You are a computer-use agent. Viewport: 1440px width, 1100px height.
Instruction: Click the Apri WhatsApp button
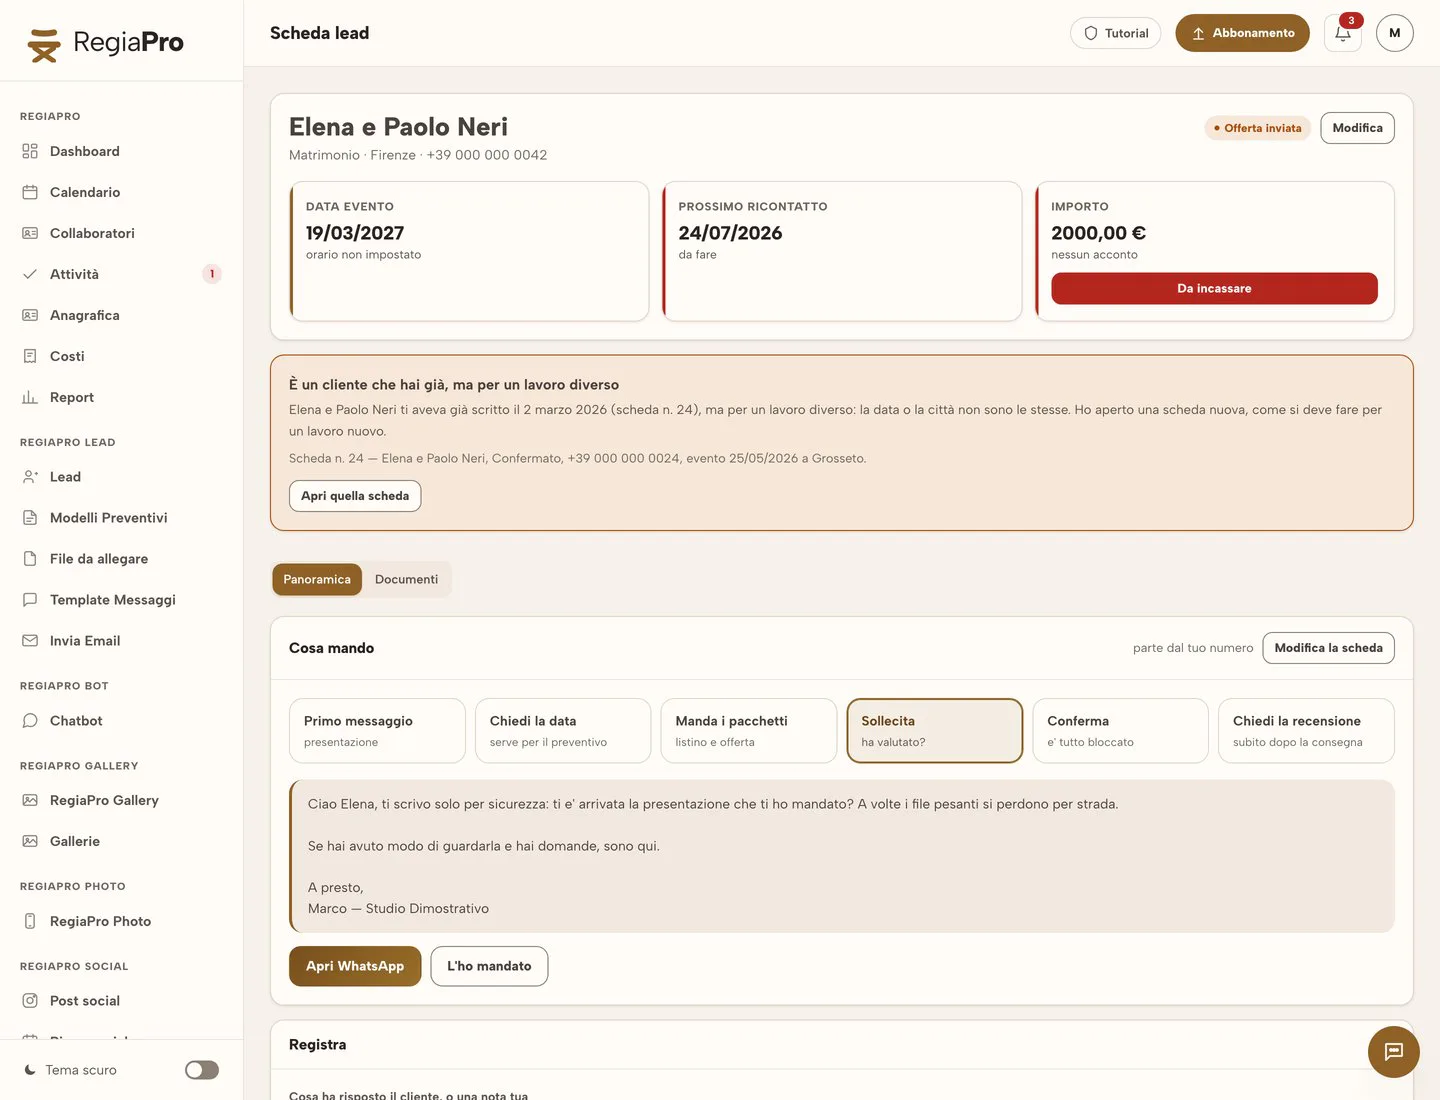point(355,966)
